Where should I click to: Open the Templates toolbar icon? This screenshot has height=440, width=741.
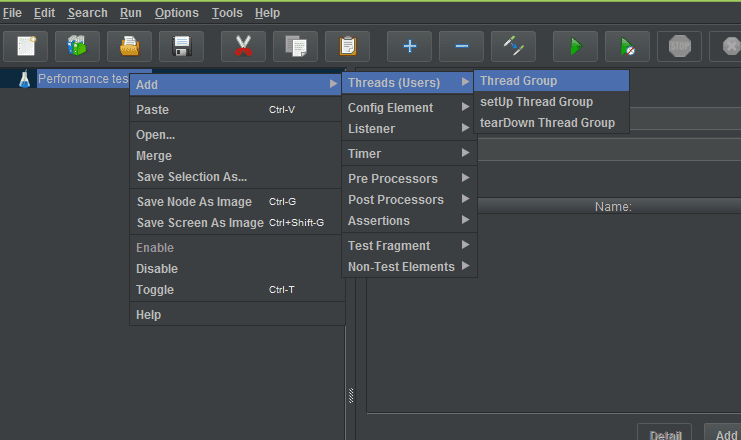[x=77, y=46]
